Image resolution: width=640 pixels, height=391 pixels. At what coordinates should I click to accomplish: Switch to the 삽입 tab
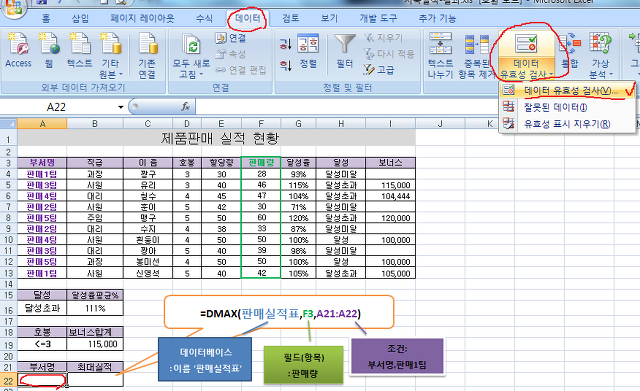[x=80, y=18]
